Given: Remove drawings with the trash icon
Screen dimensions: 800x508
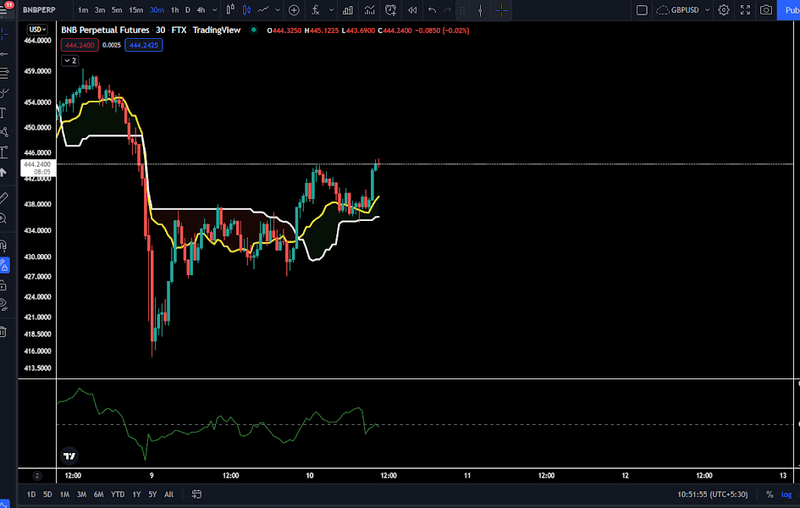Looking at the screenshot, I should tap(5, 332).
